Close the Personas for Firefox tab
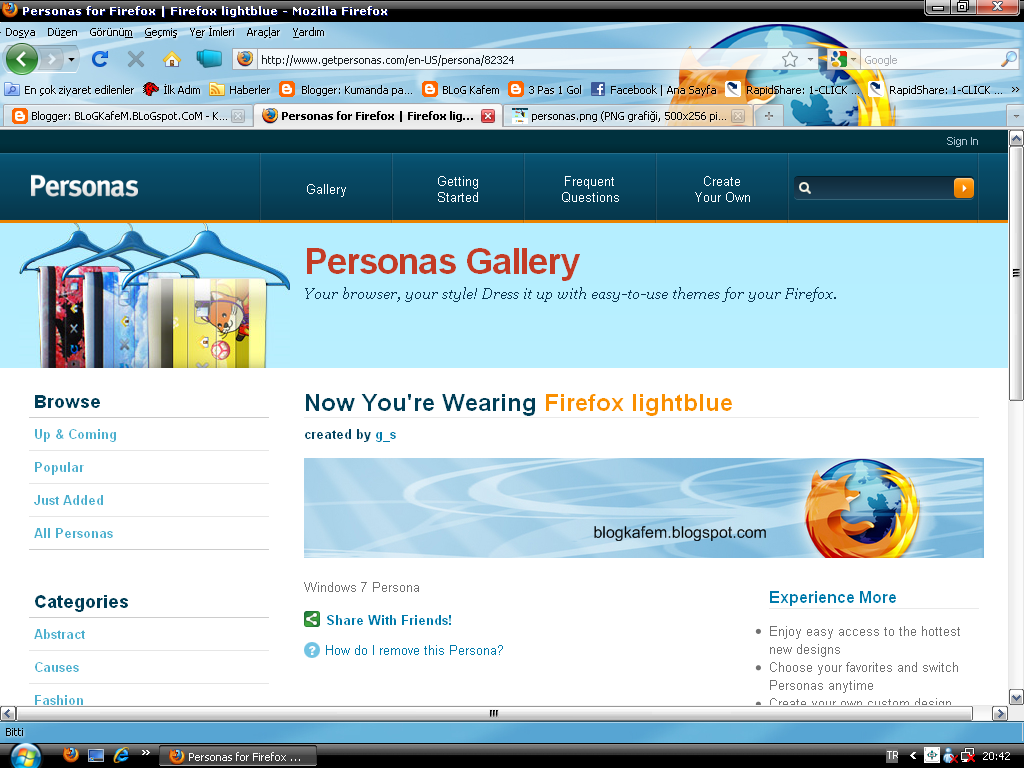 click(x=487, y=116)
